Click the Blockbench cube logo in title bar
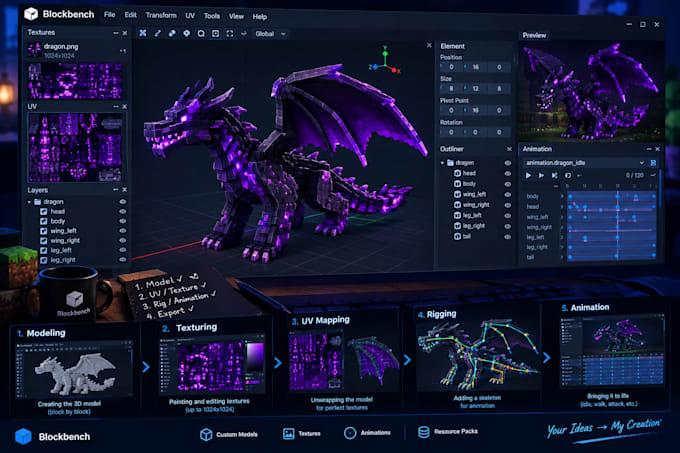Screen dimensions: 680x453 (x=31, y=14)
